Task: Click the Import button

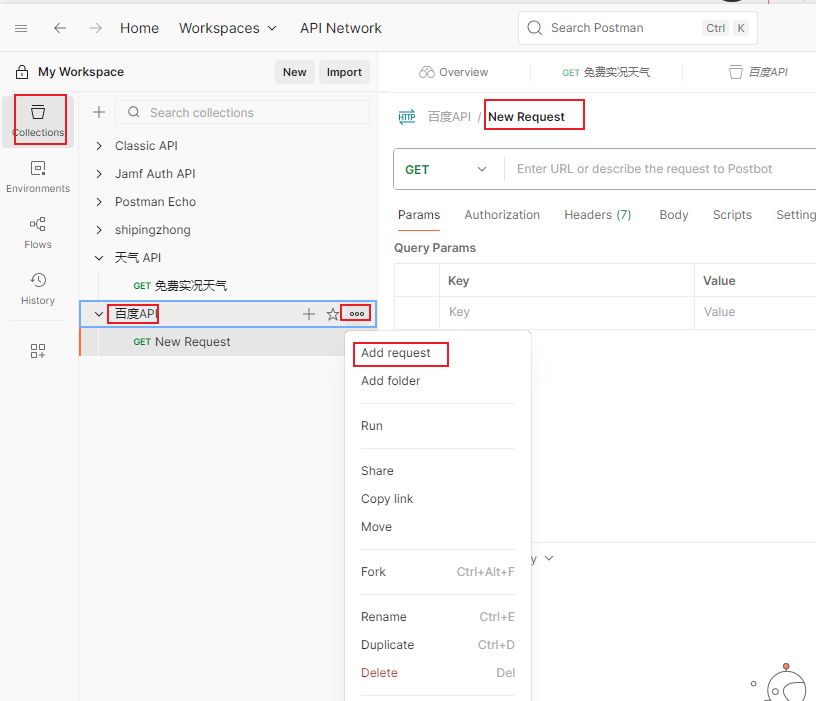Action: click(x=344, y=72)
